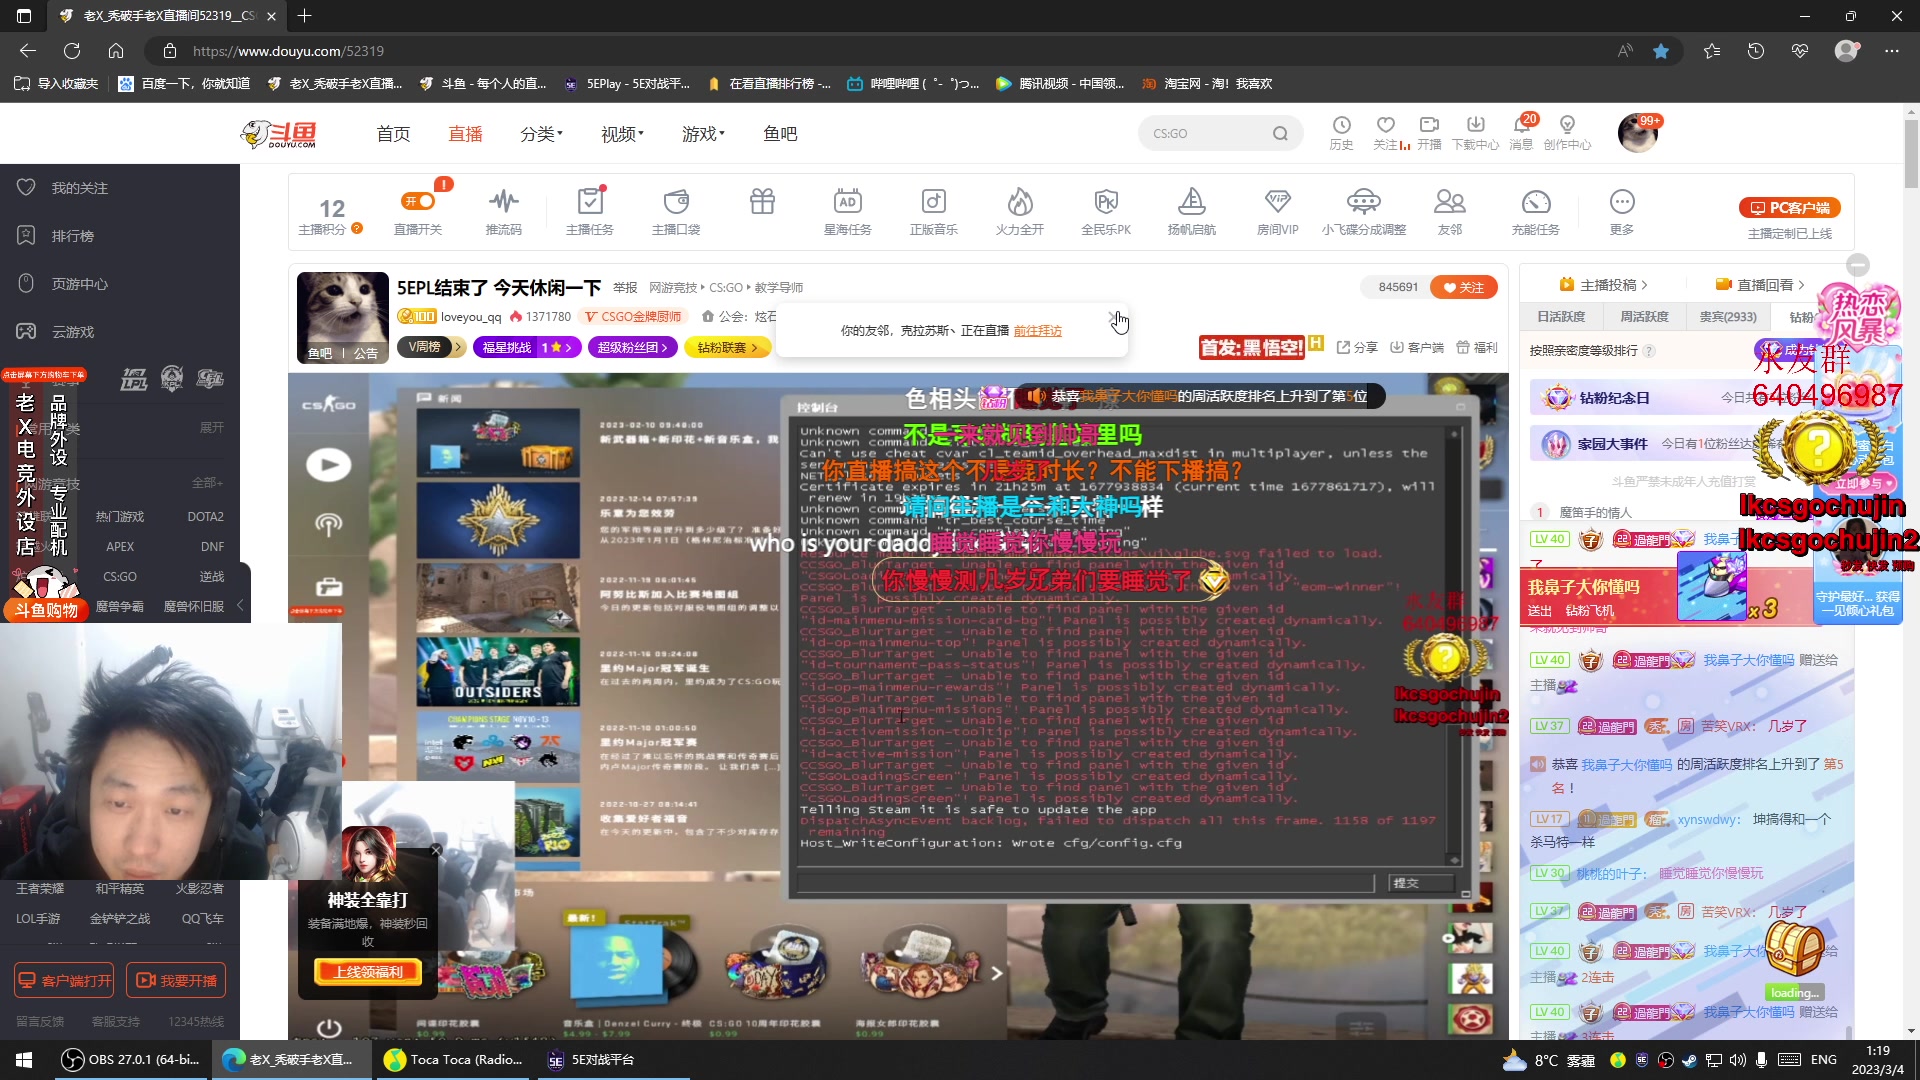
Task: Open 推流码 stream key icon
Action: 504,201
